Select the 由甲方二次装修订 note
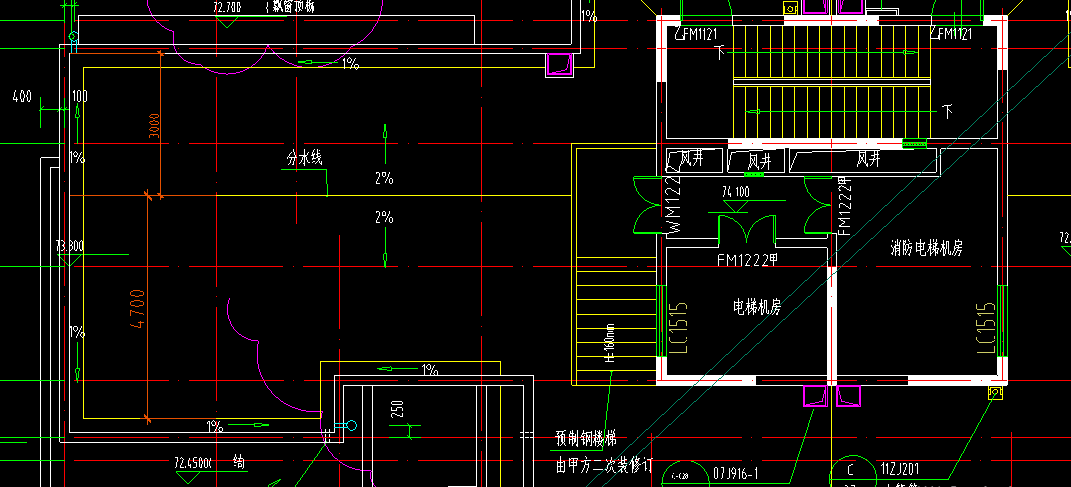 tap(604, 467)
